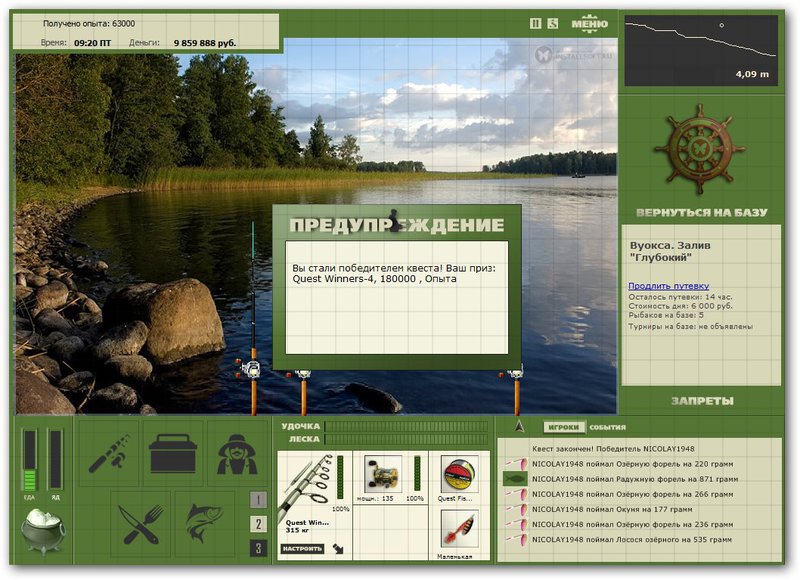
Task: Click the arrow icon next to НАСТРОИТЬ
Action: tap(338, 549)
